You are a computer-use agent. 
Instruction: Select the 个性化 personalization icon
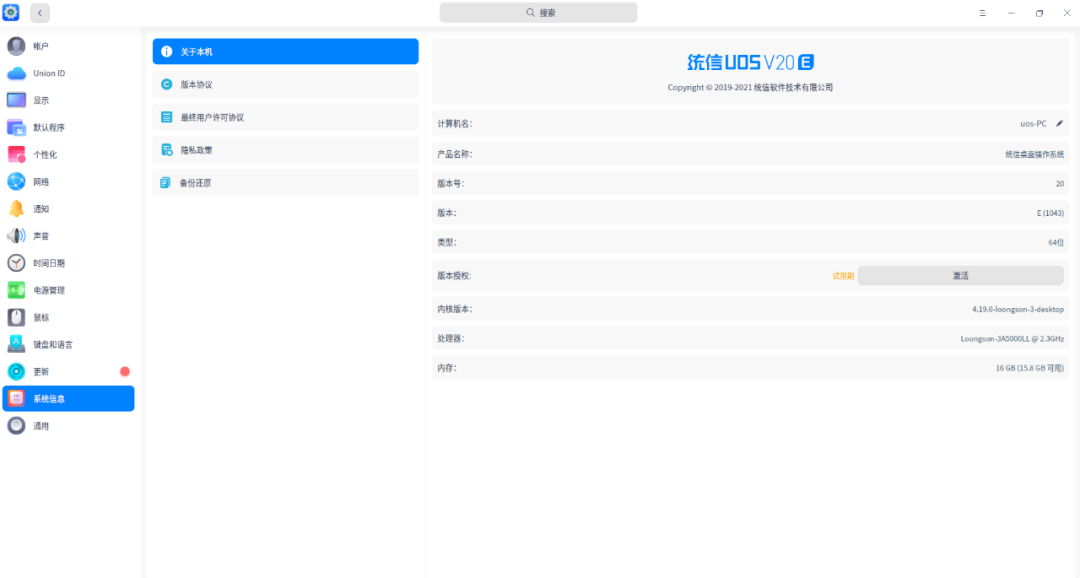pos(16,154)
